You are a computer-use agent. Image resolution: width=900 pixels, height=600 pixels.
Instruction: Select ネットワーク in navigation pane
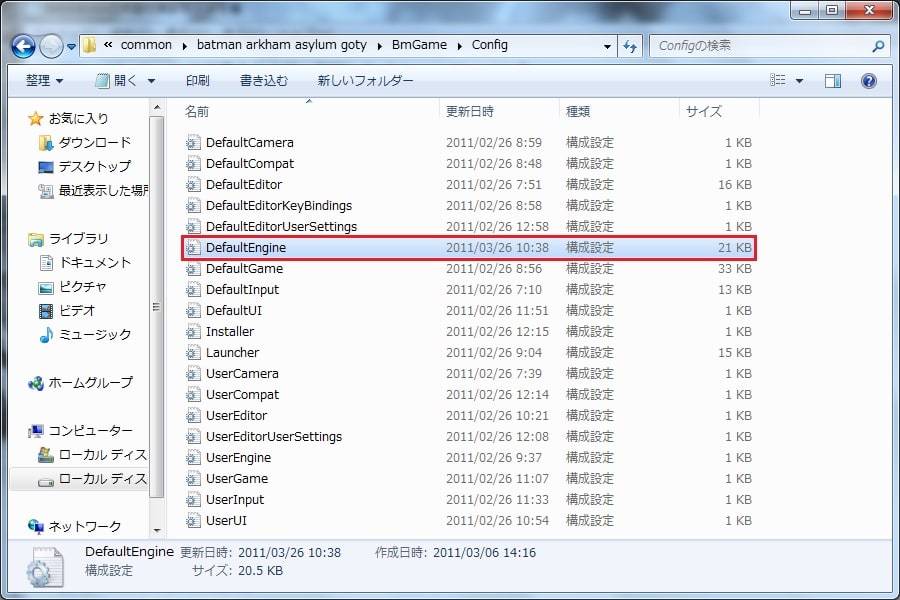click(x=84, y=527)
